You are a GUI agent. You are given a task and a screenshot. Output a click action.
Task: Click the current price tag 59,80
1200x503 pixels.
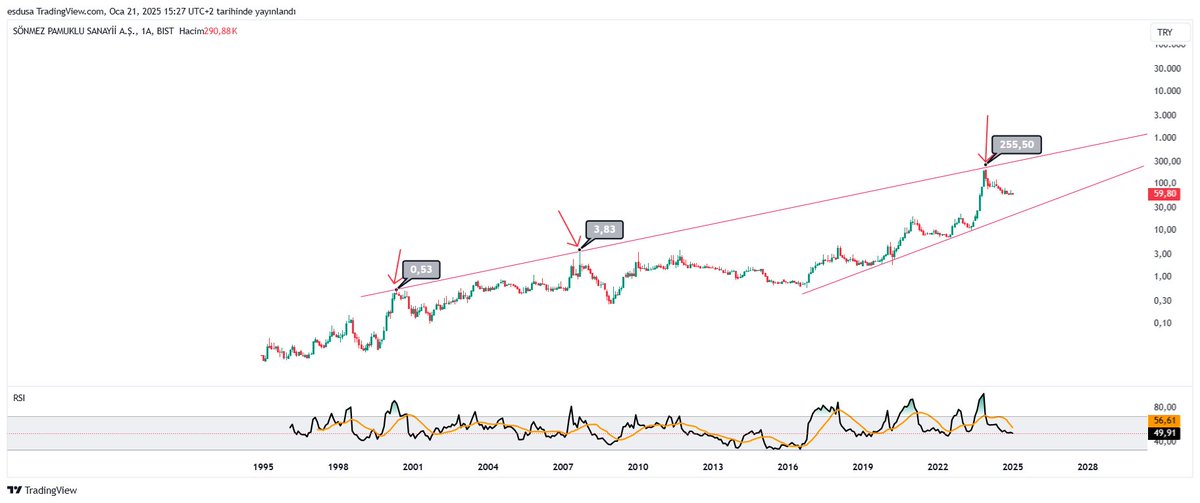pyautogui.click(x=1165, y=194)
